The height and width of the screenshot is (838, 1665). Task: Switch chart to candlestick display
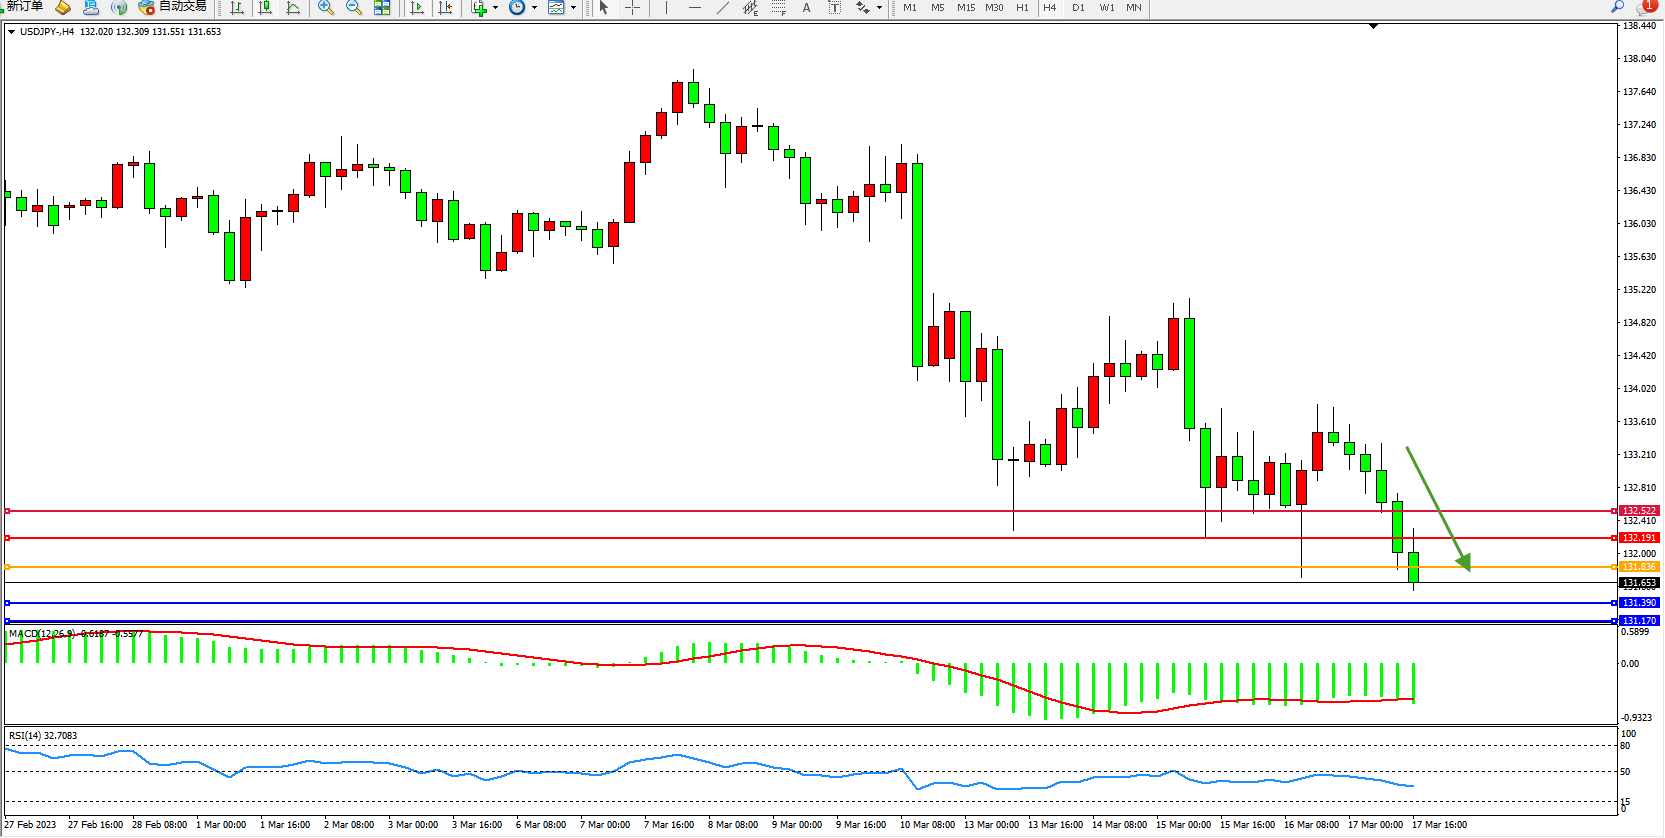point(265,8)
